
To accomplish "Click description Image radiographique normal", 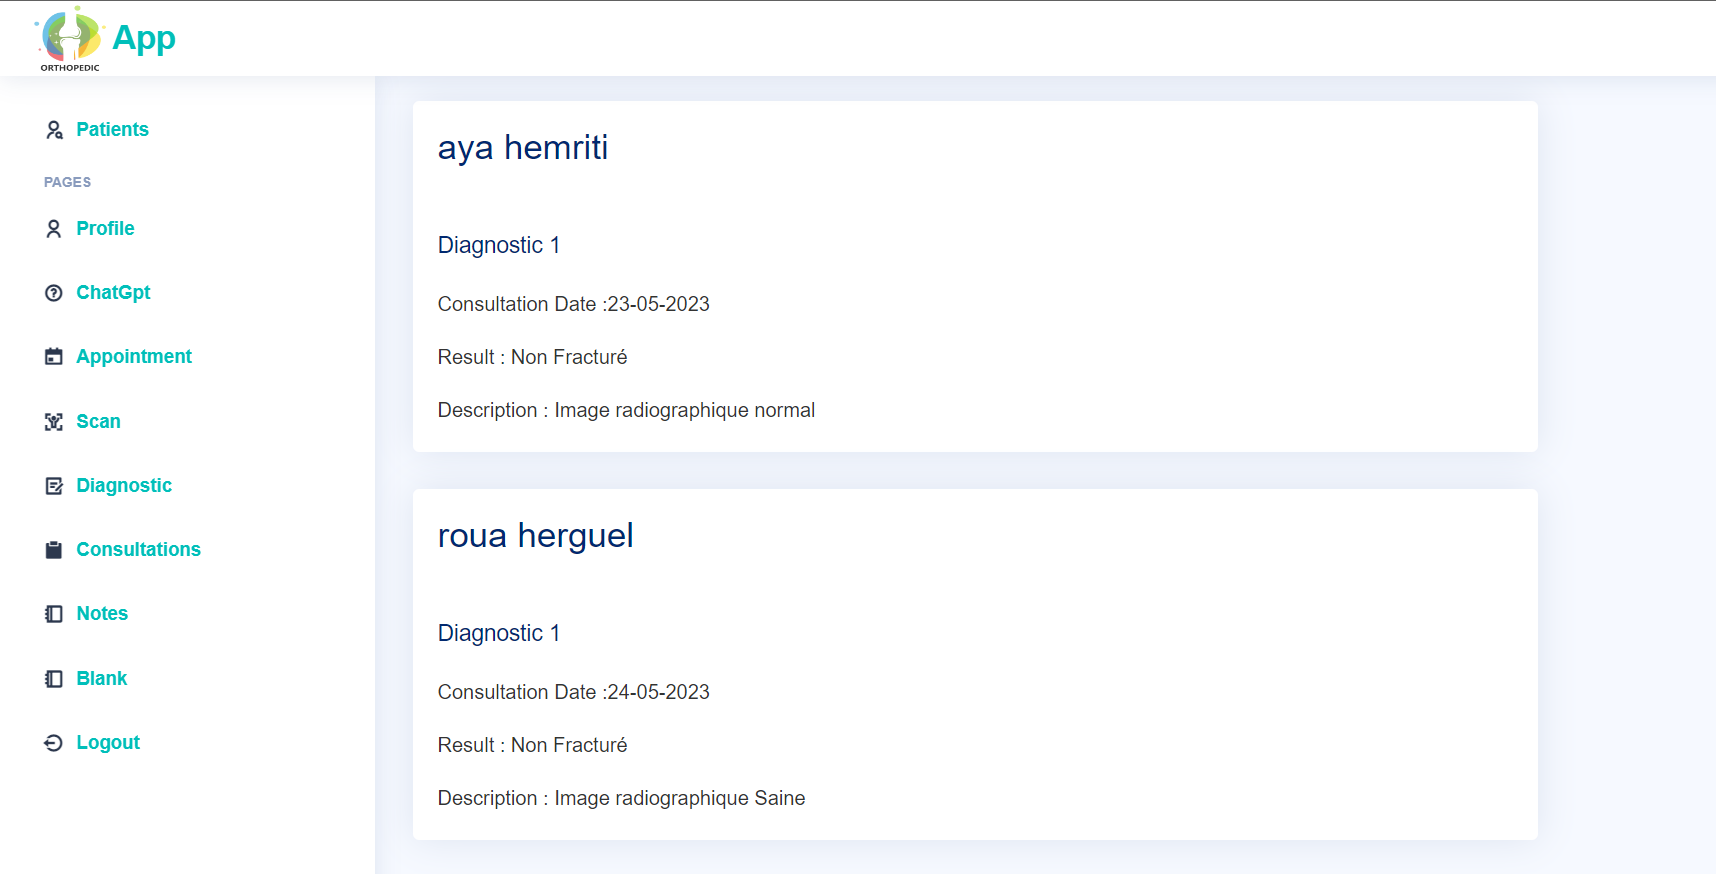I will (x=626, y=410).
